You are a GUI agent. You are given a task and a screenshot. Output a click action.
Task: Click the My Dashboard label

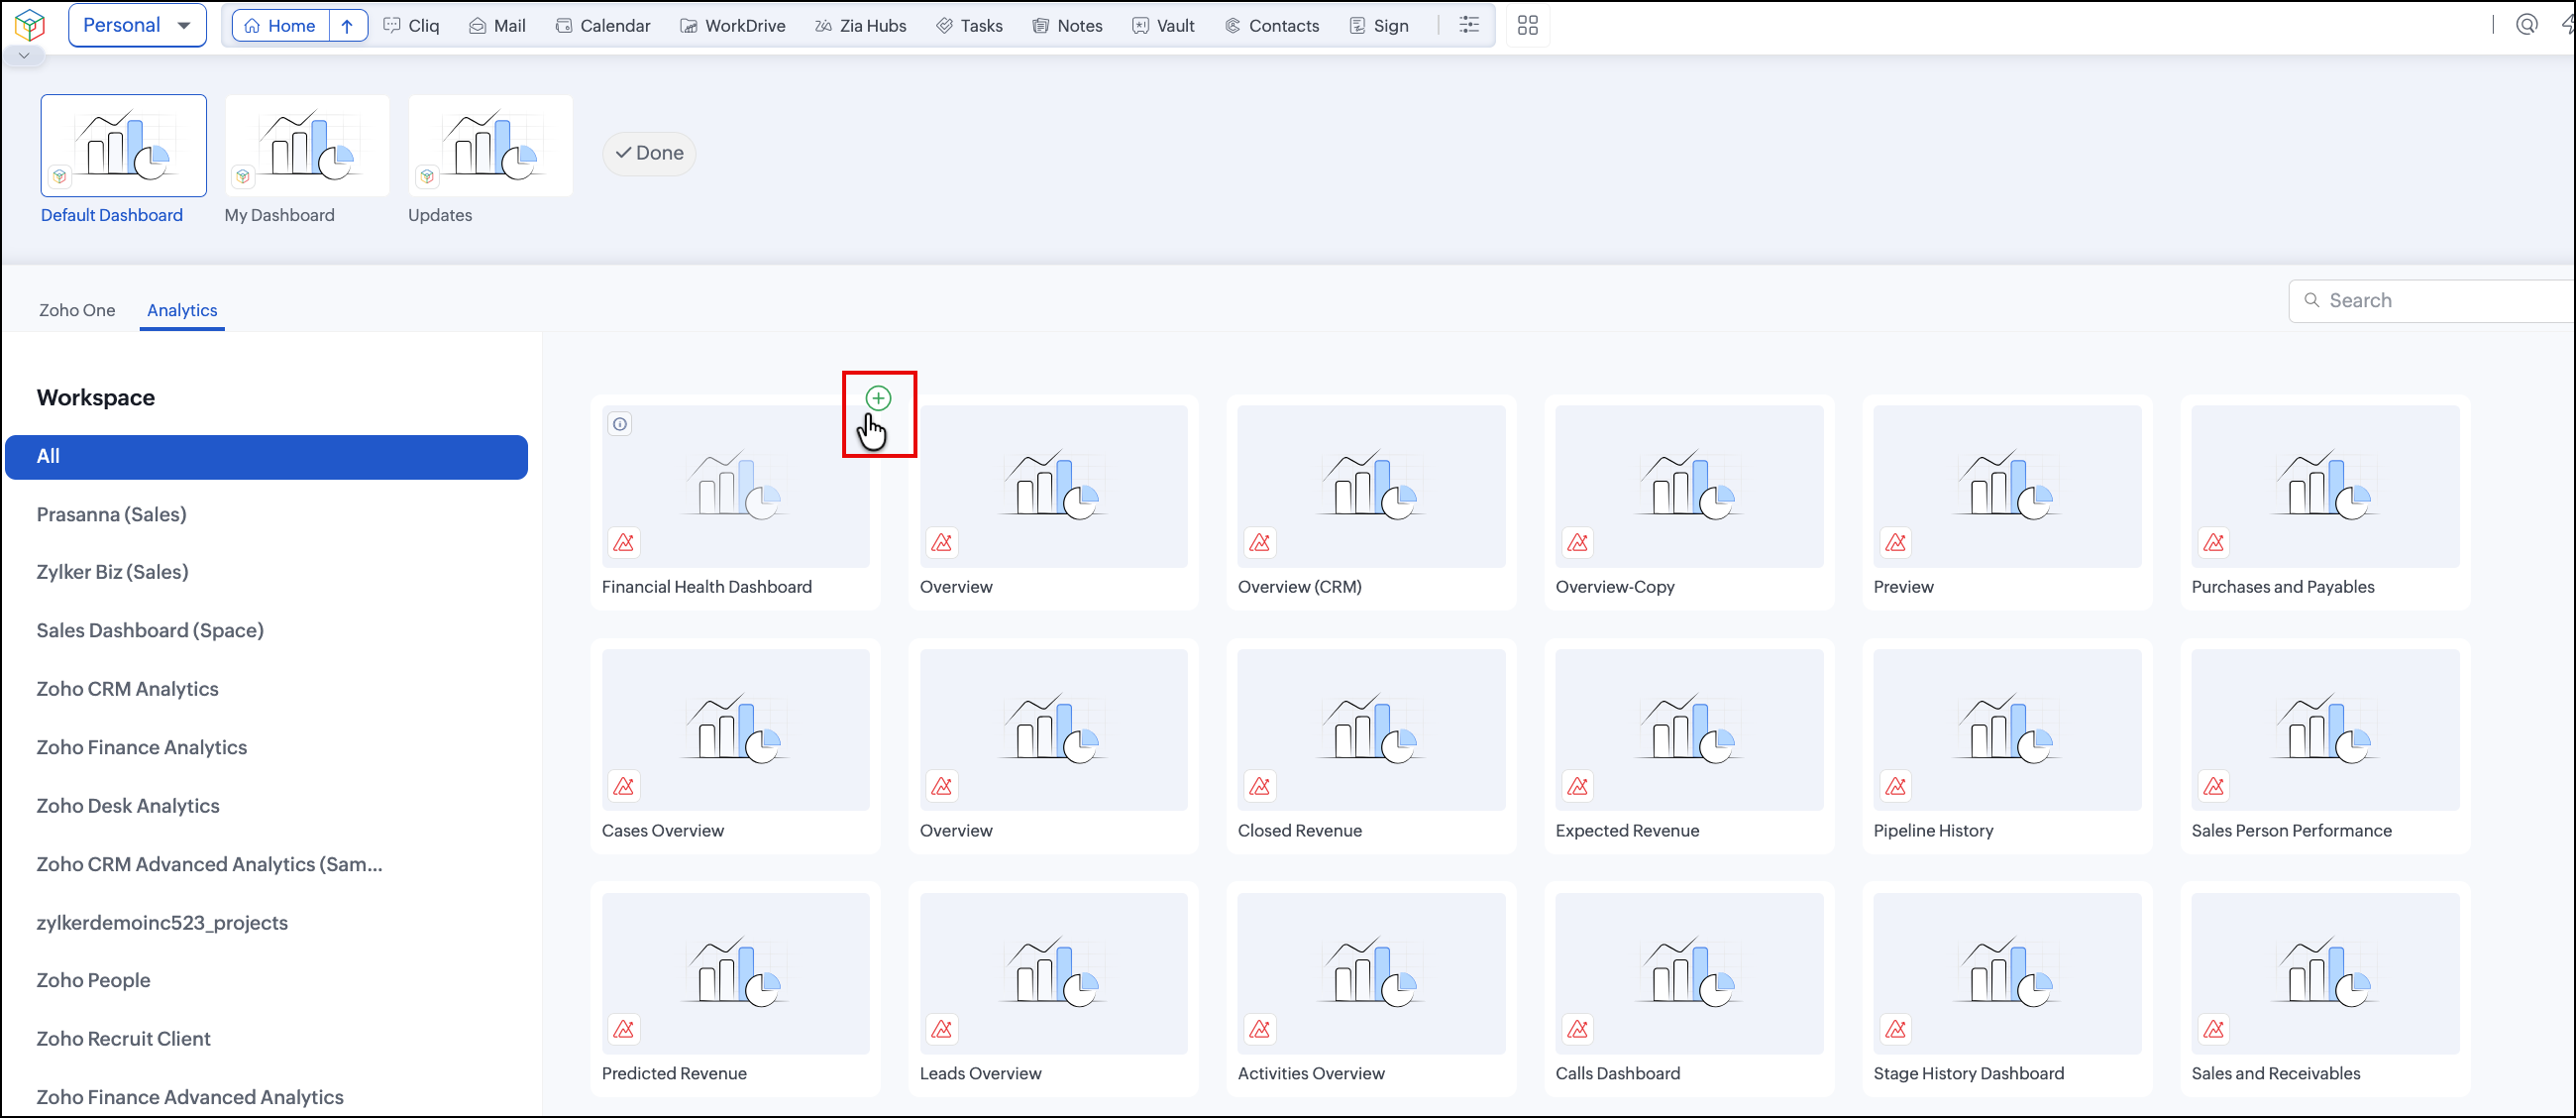coord(280,215)
